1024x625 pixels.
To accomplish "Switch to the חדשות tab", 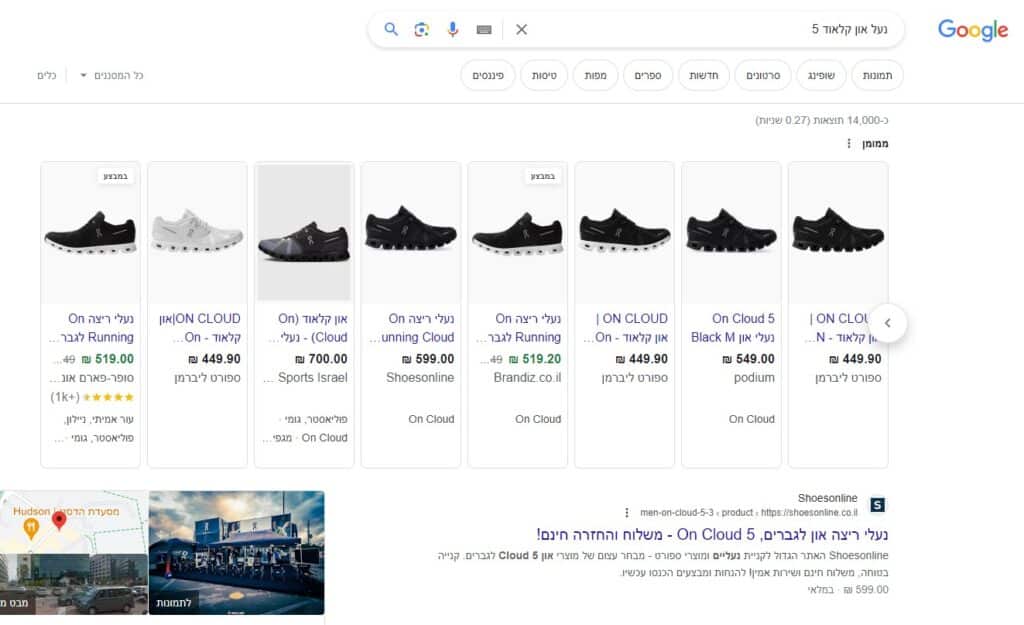I will coord(703,75).
